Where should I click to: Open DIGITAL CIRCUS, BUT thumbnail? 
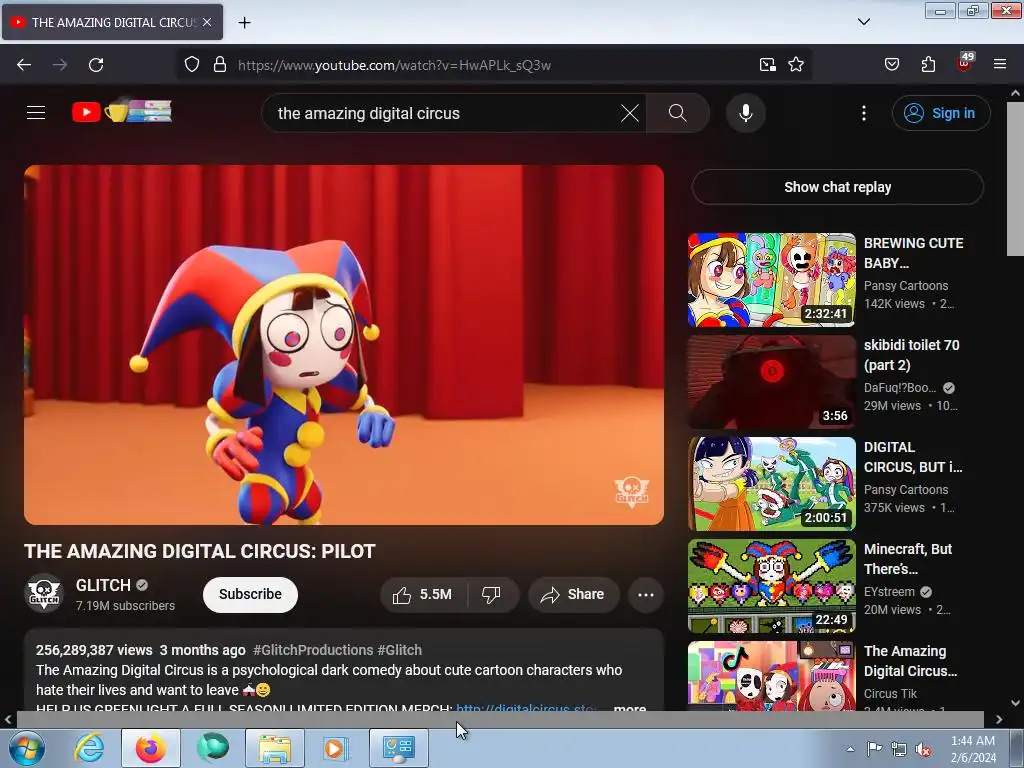[771, 484]
